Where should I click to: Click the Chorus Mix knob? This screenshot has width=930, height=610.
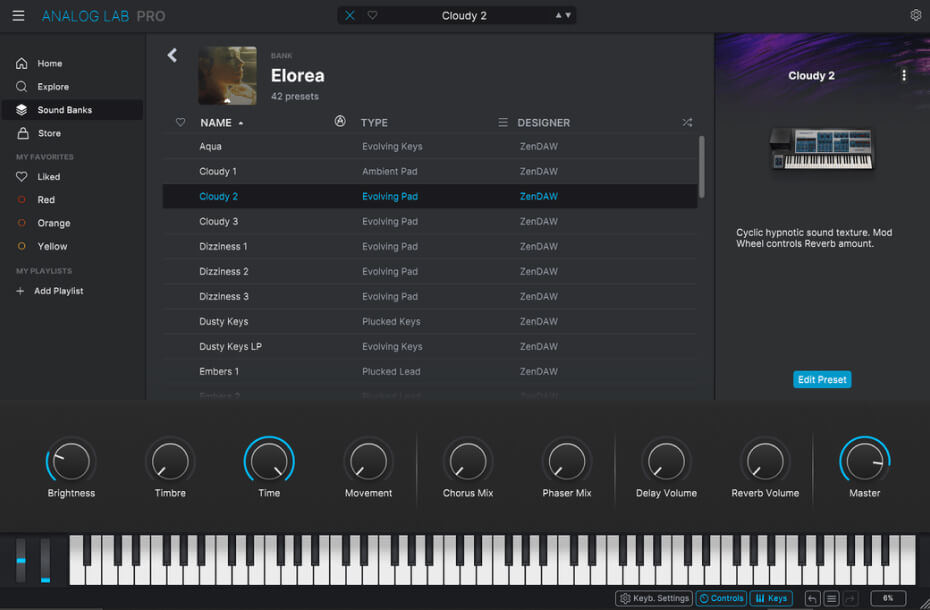(468, 461)
